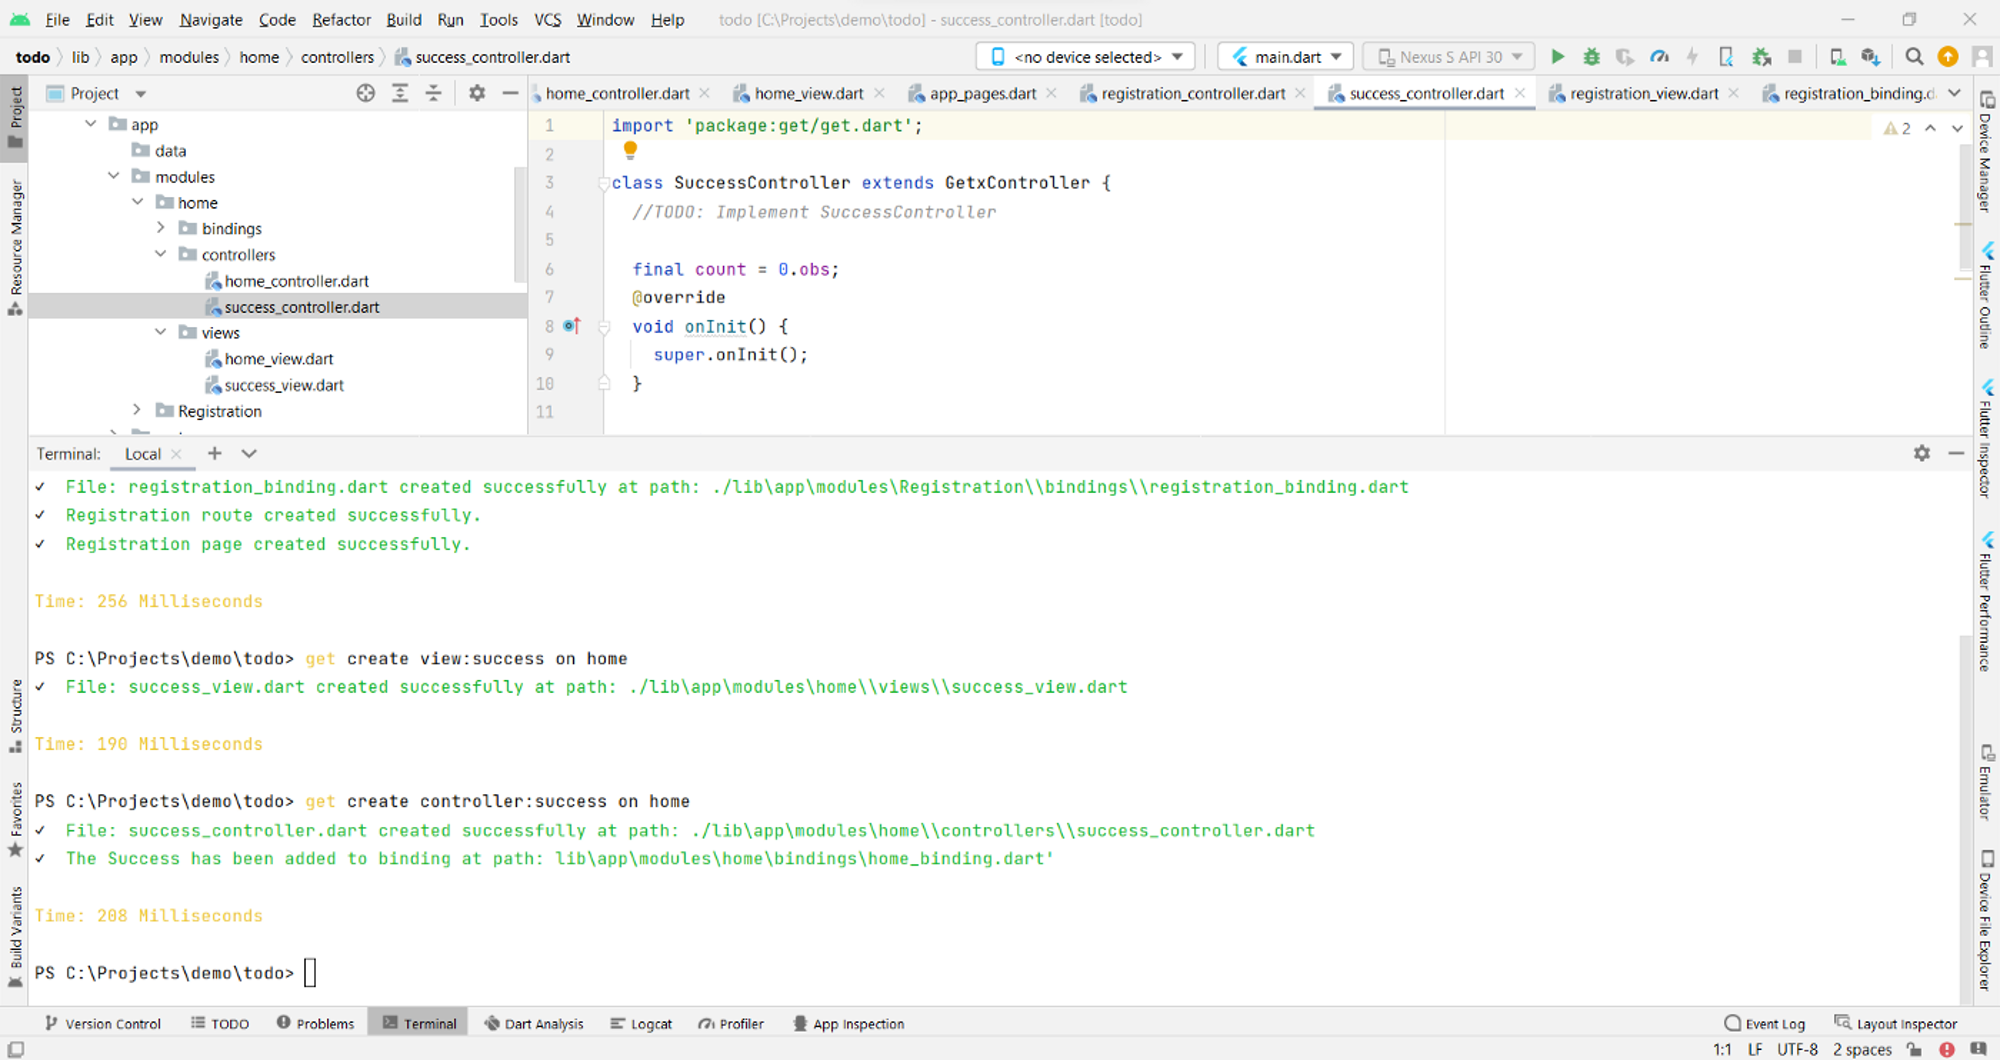The width and height of the screenshot is (2000, 1060).
Task: Run with coverage icon in toolbar
Action: (x=1625, y=57)
